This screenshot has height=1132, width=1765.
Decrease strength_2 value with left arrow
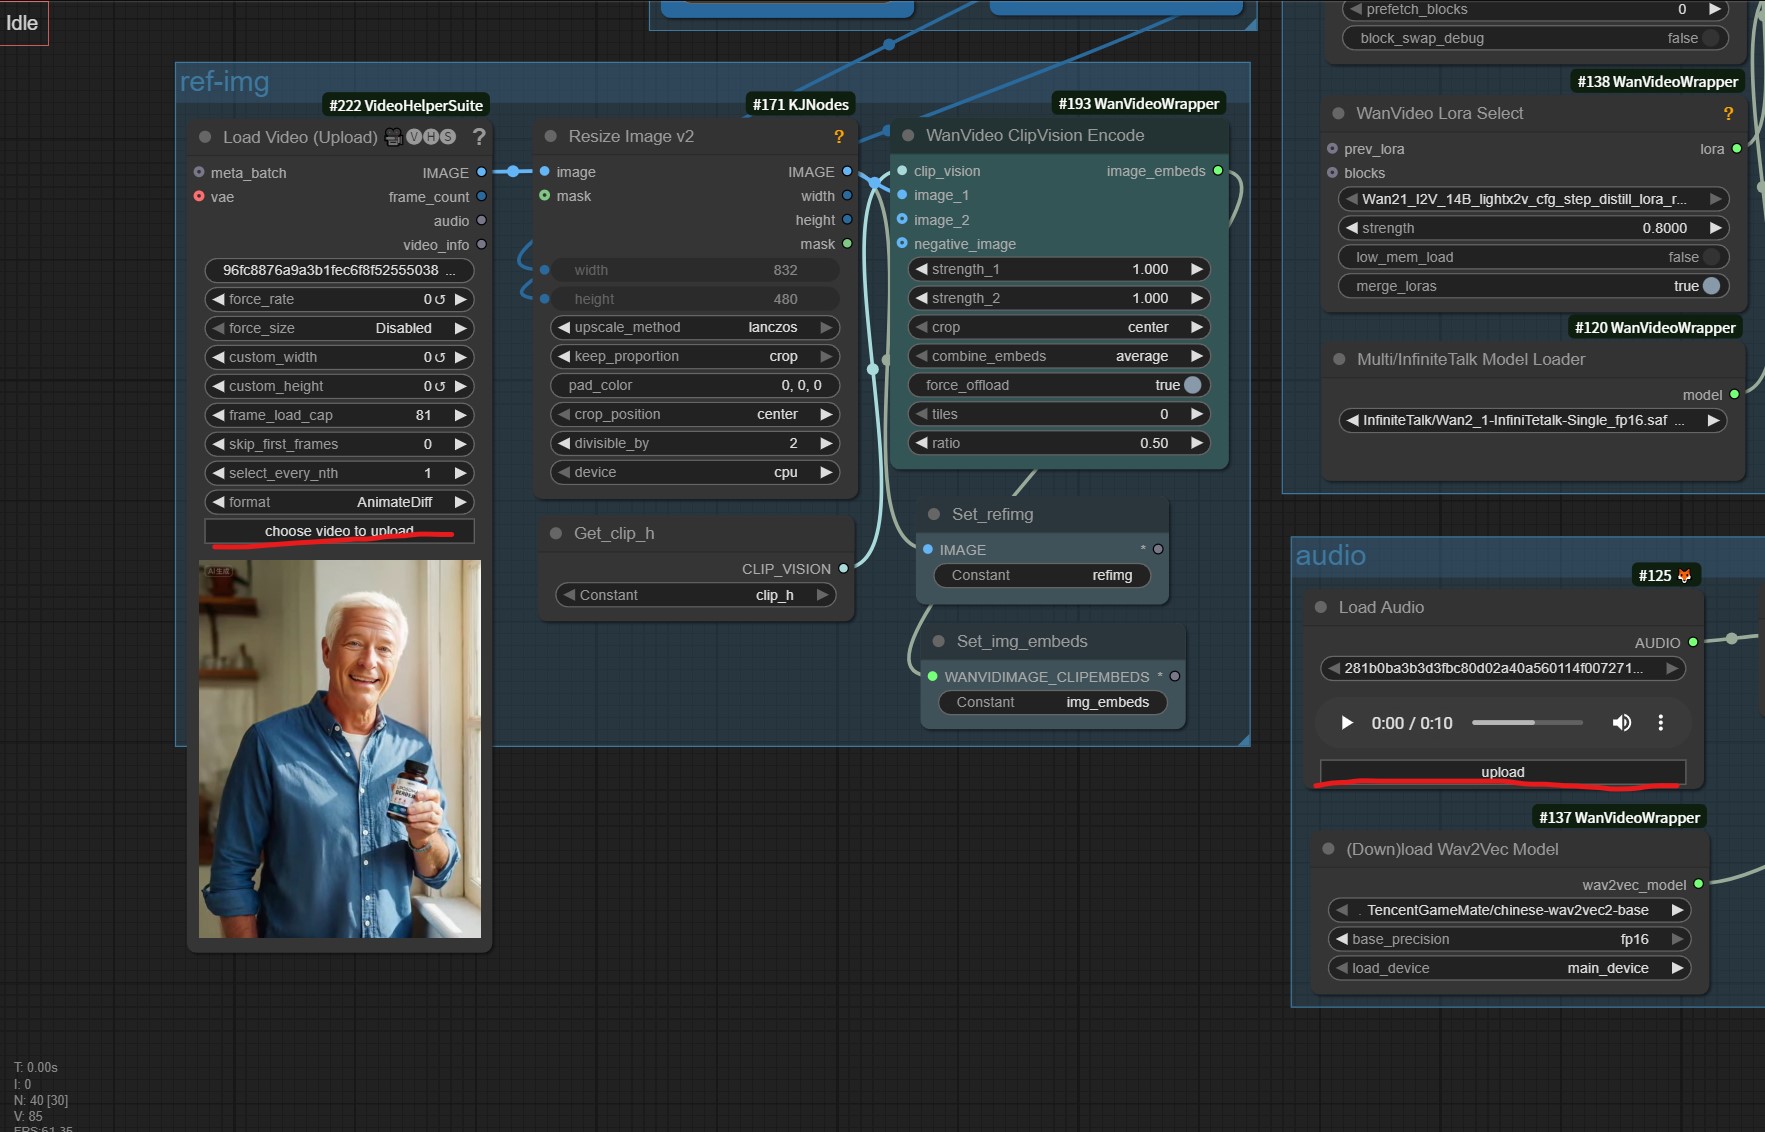(x=921, y=298)
